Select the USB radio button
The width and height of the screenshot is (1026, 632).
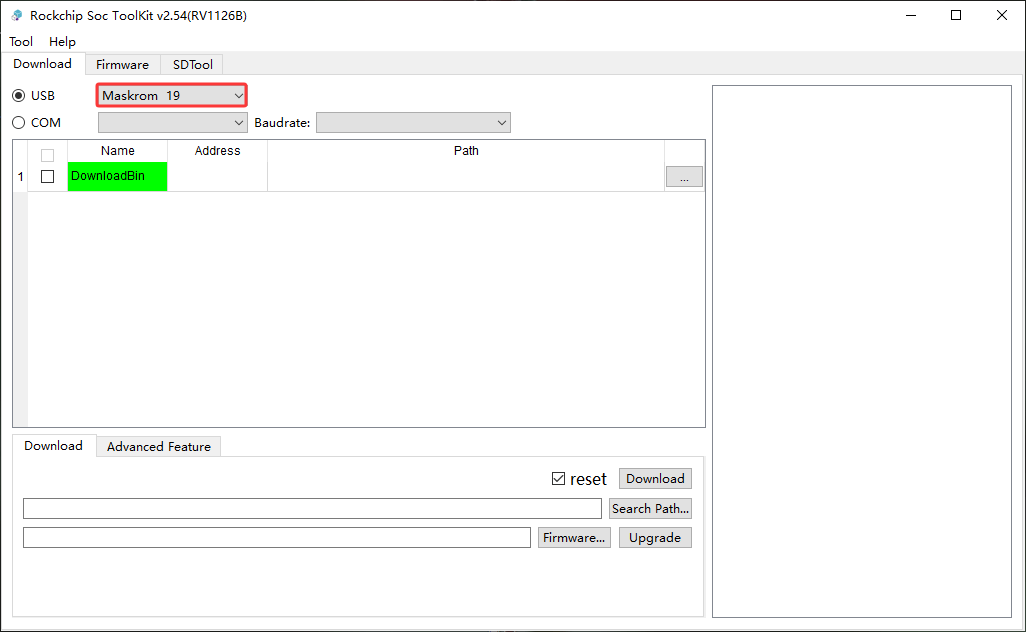tap(18, 96)
